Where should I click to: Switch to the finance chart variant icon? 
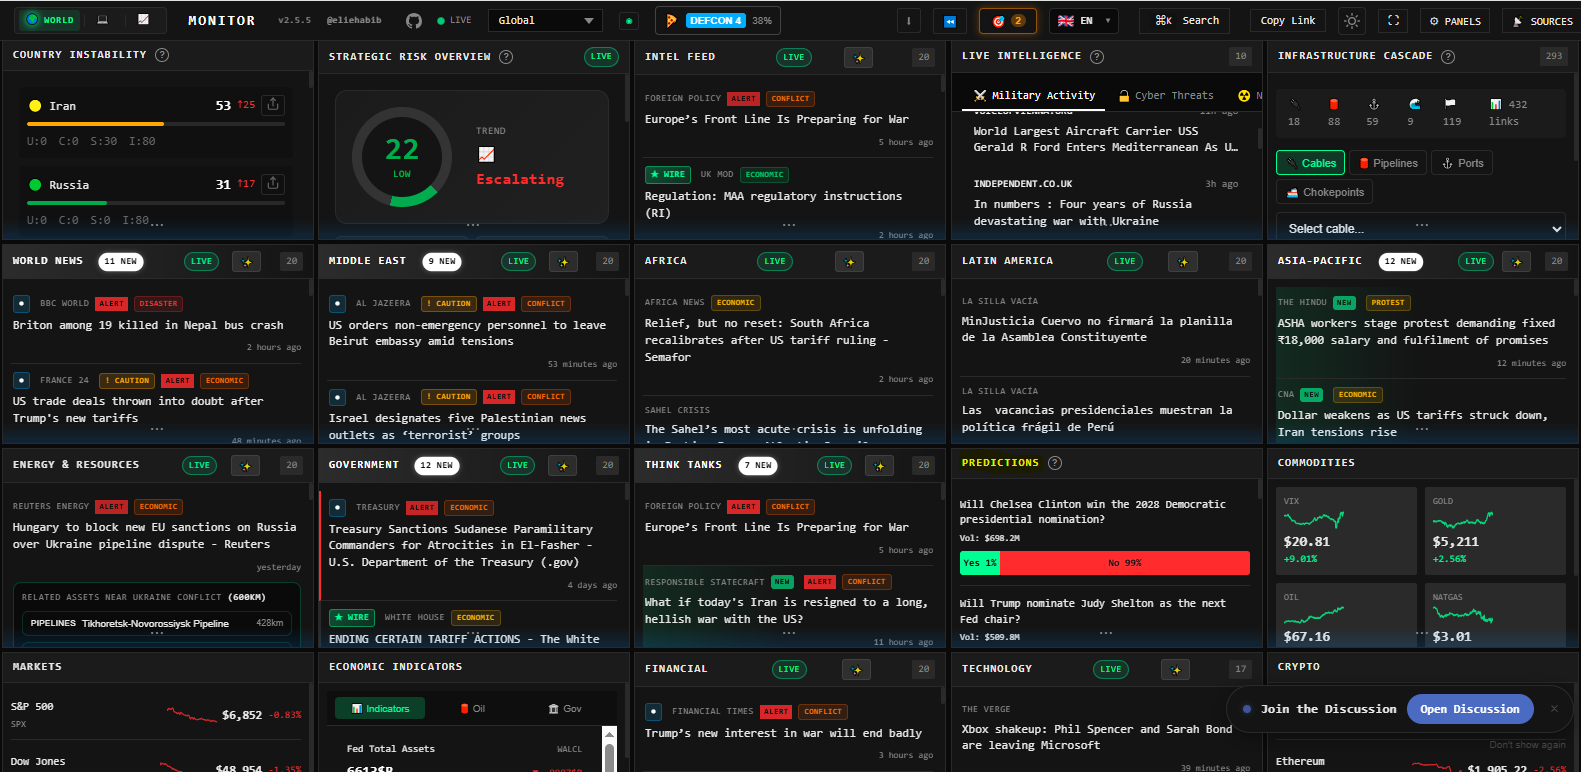[143, 20]
